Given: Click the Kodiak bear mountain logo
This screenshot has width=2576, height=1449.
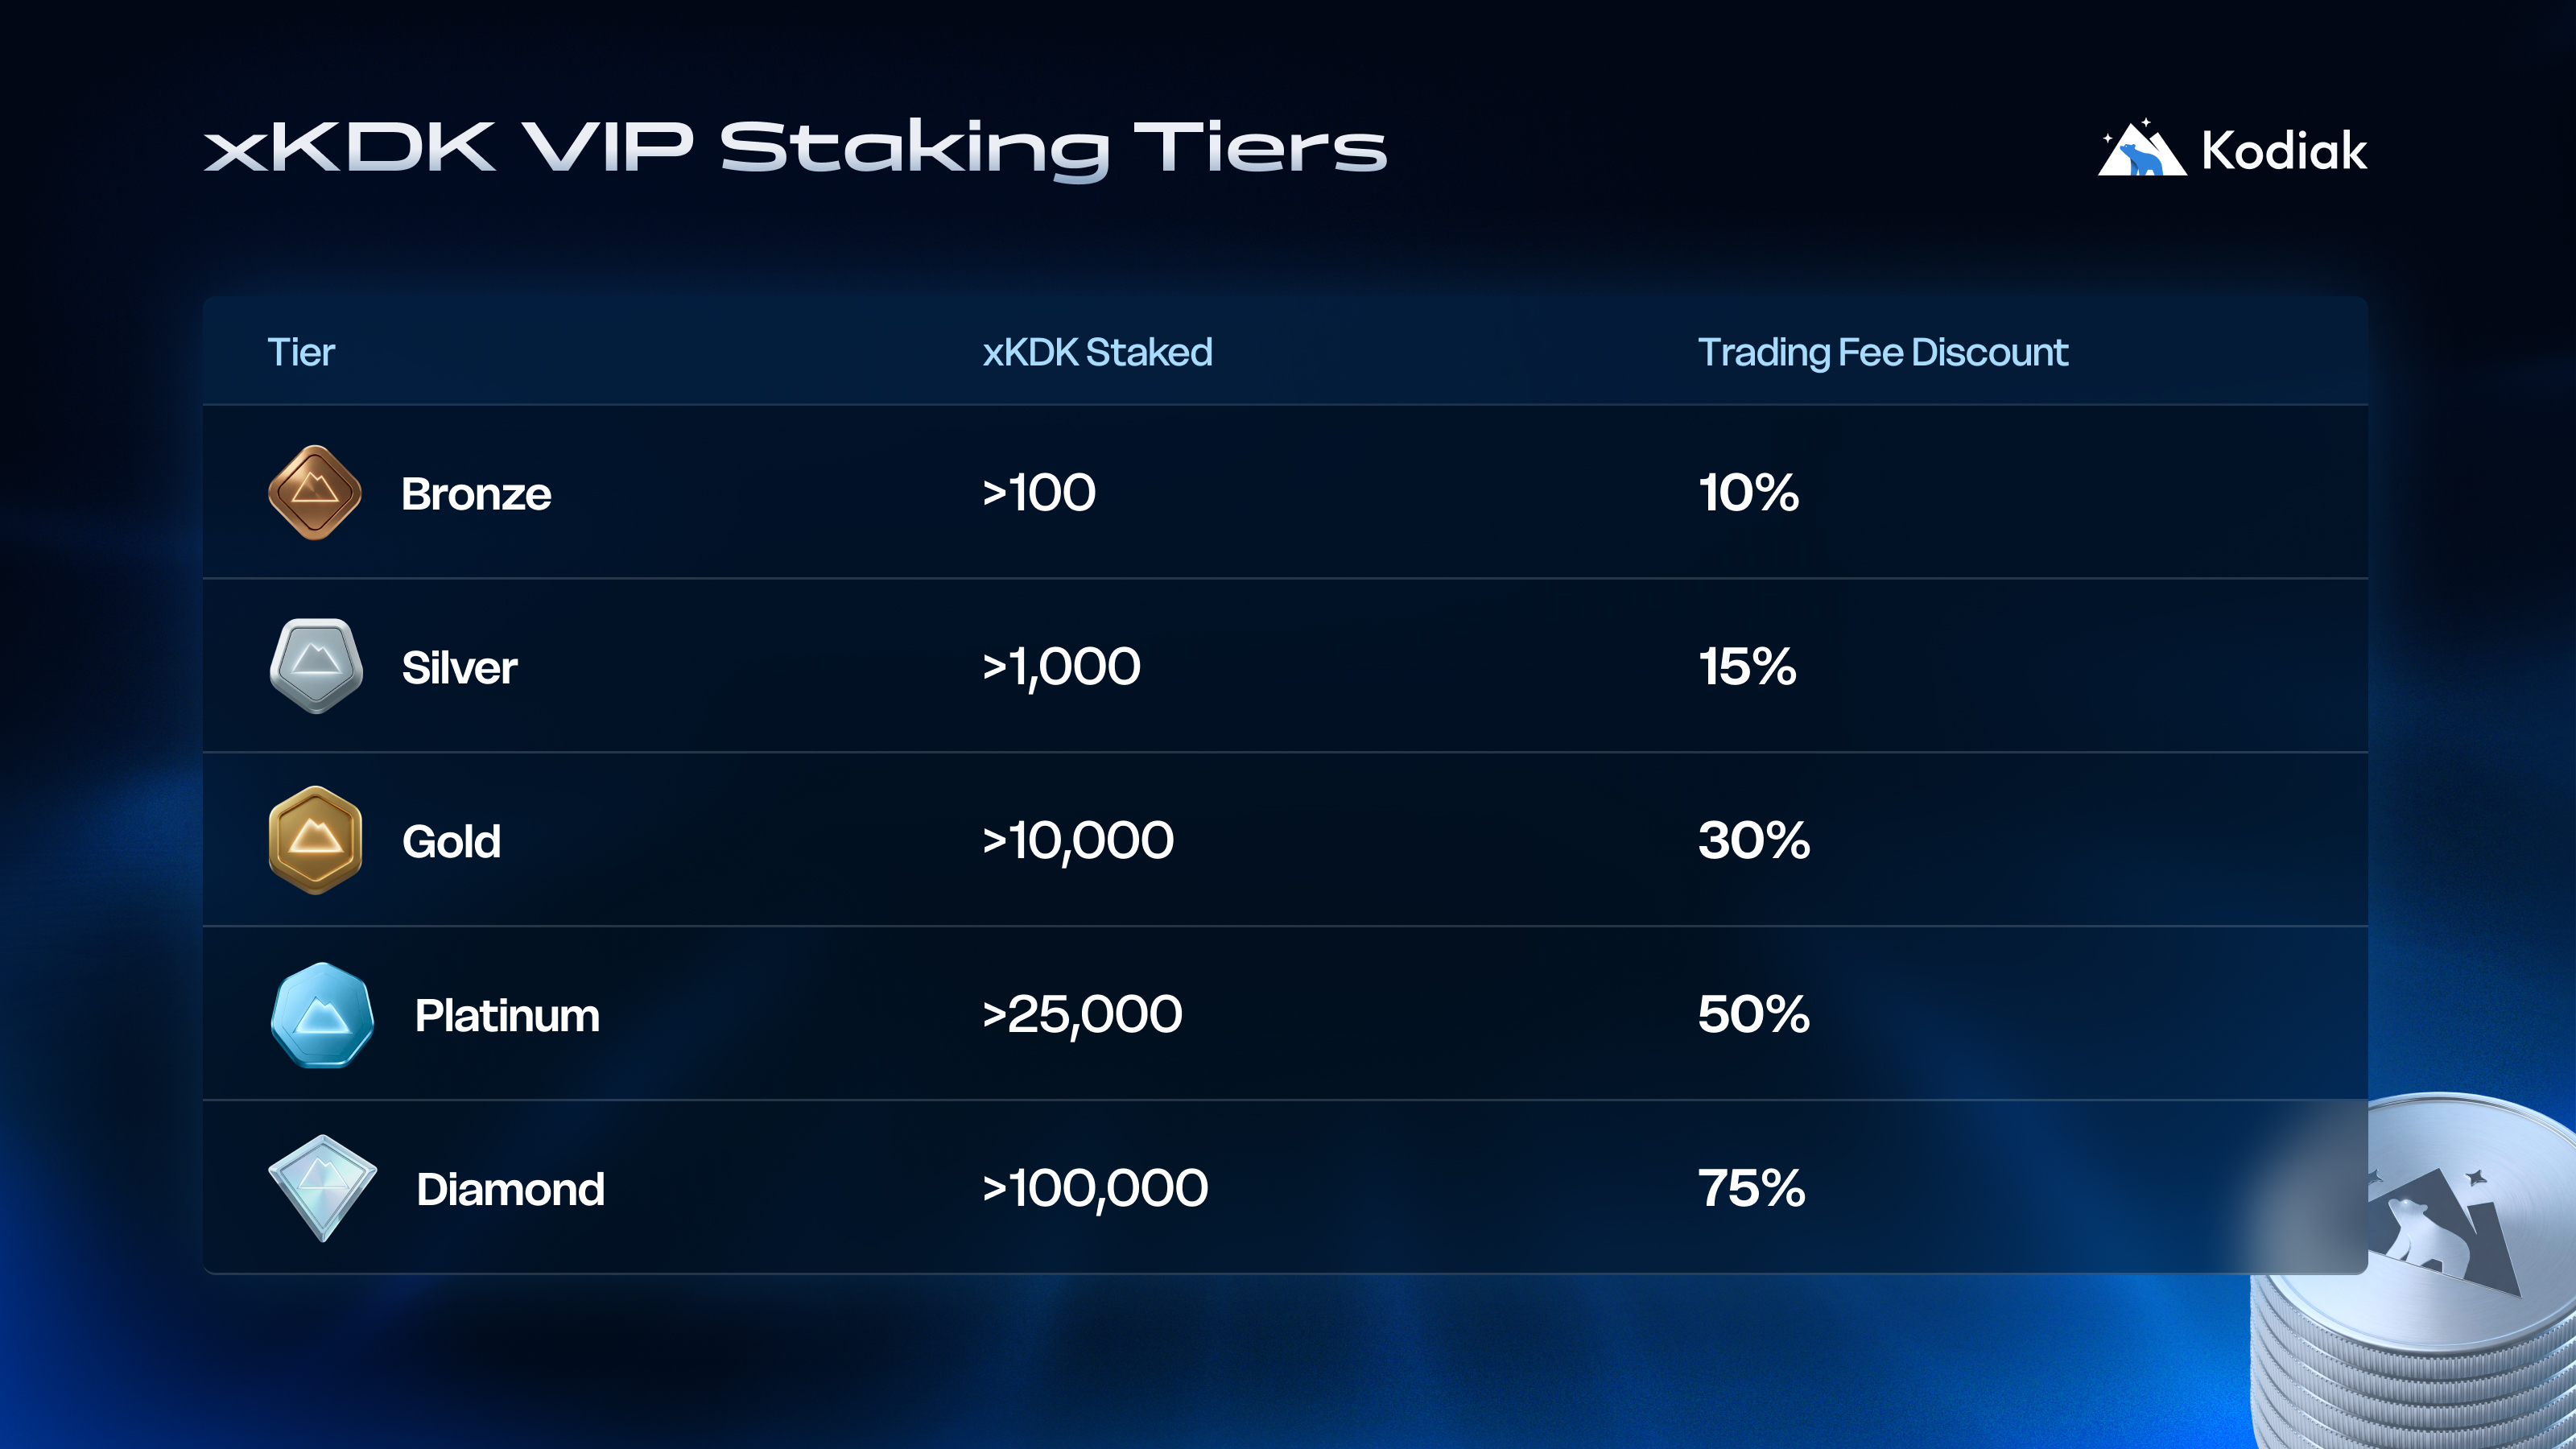Looking at the screenshot, I should [2141, 150].
